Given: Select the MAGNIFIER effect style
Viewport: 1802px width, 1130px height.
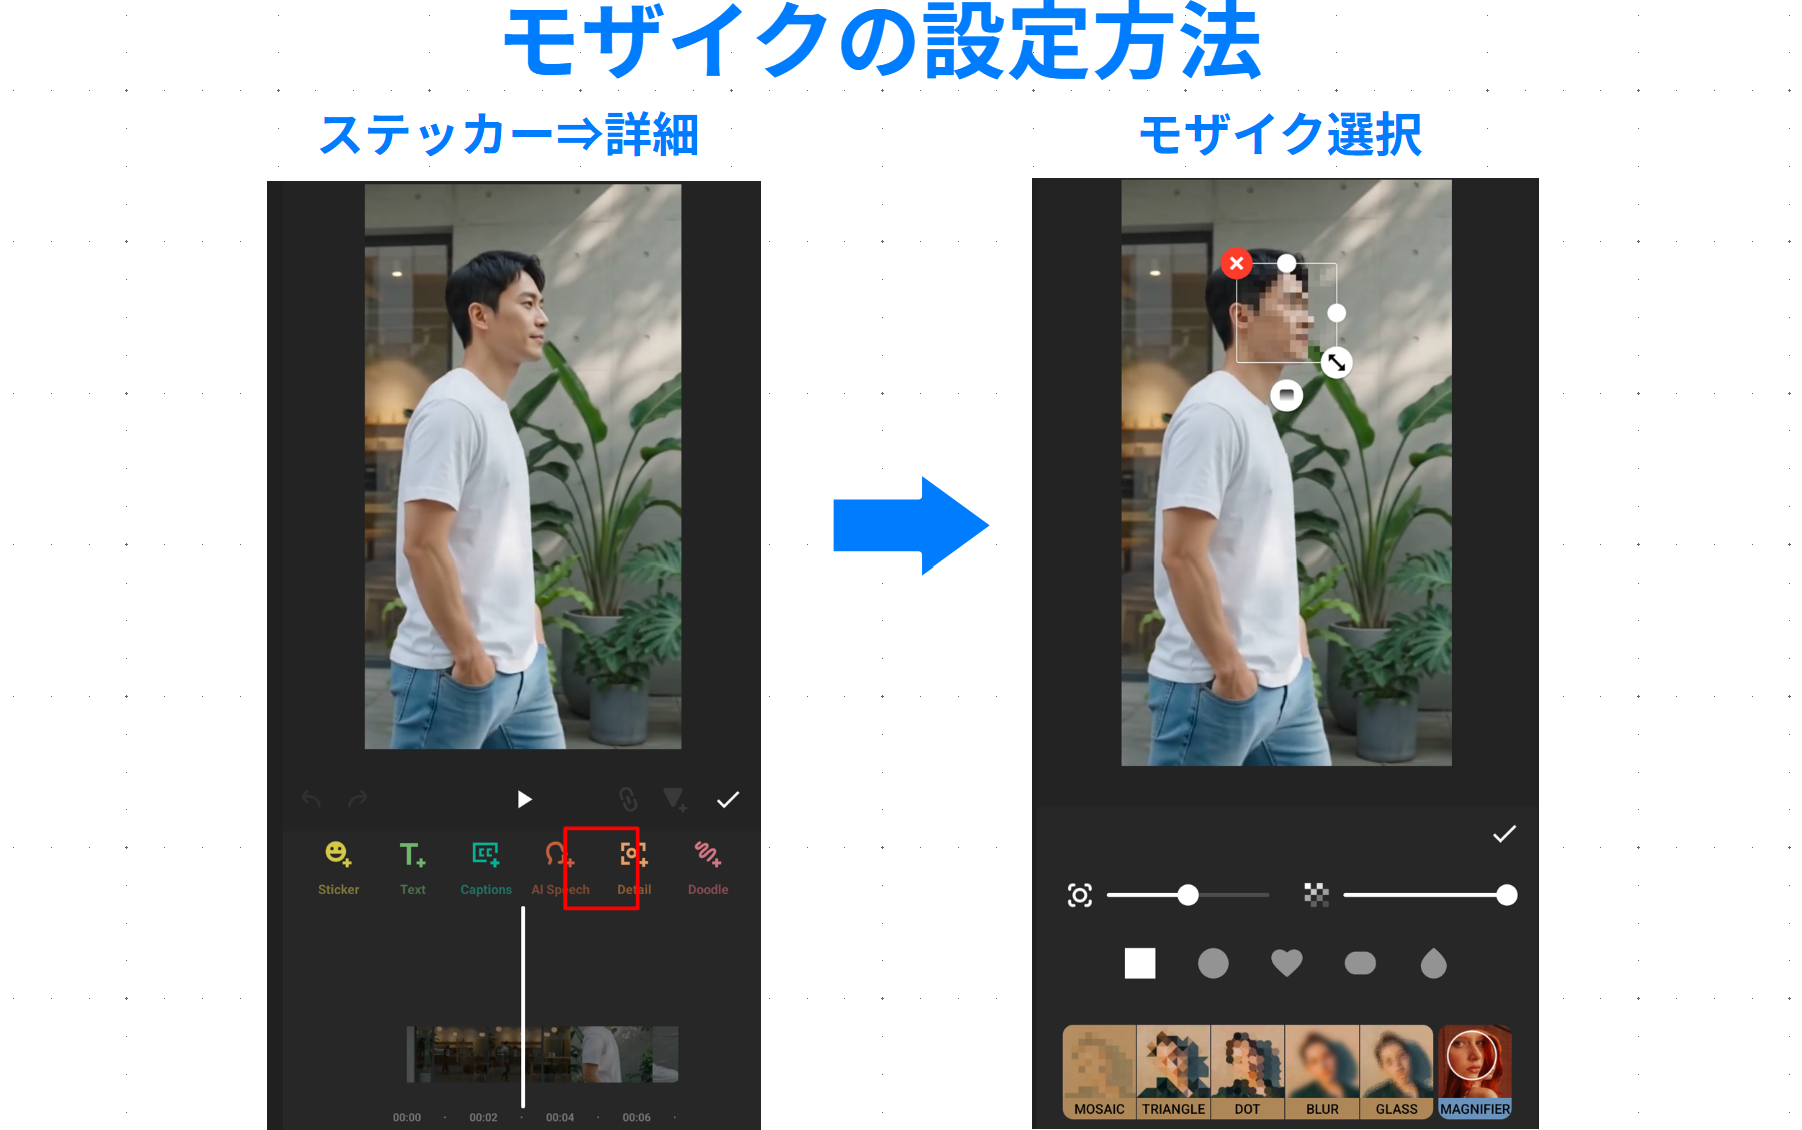Looking at the screenshot, I should [1475, 1071].
